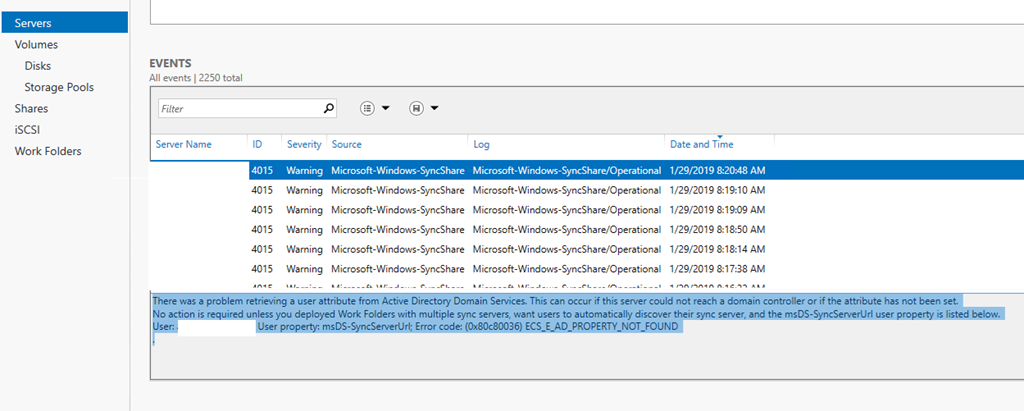This screenshot has width=1024, height=411.
Task: Click the save query icon
Action: (416, 108)
